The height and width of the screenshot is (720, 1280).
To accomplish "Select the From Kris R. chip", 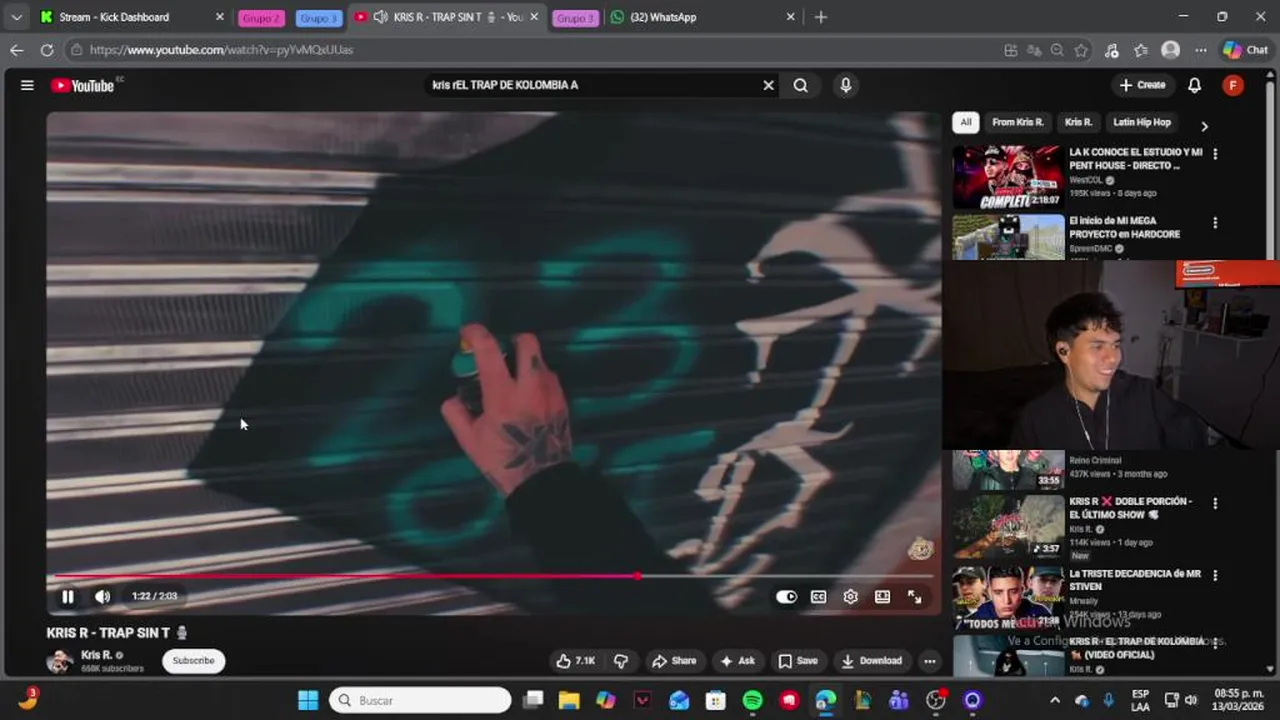I will [1017, 123].
